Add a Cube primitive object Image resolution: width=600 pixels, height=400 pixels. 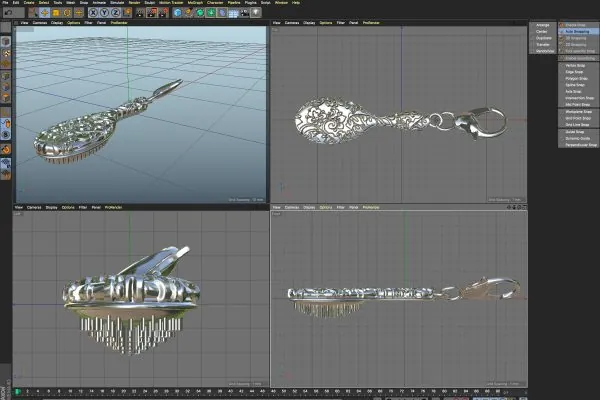click(x=177, y=13)
